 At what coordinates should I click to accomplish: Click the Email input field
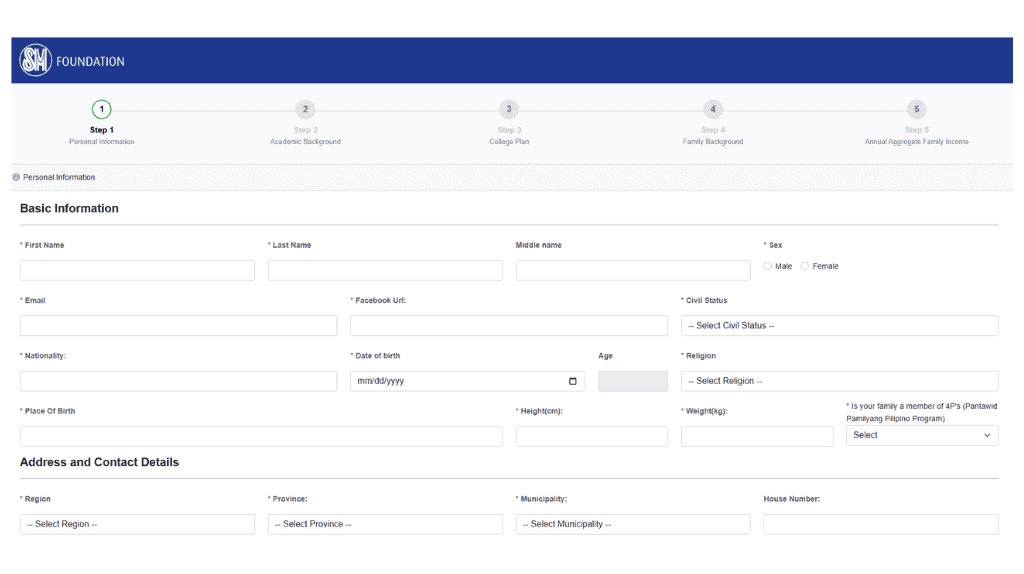pyautogui.click(x=178, y=326)
